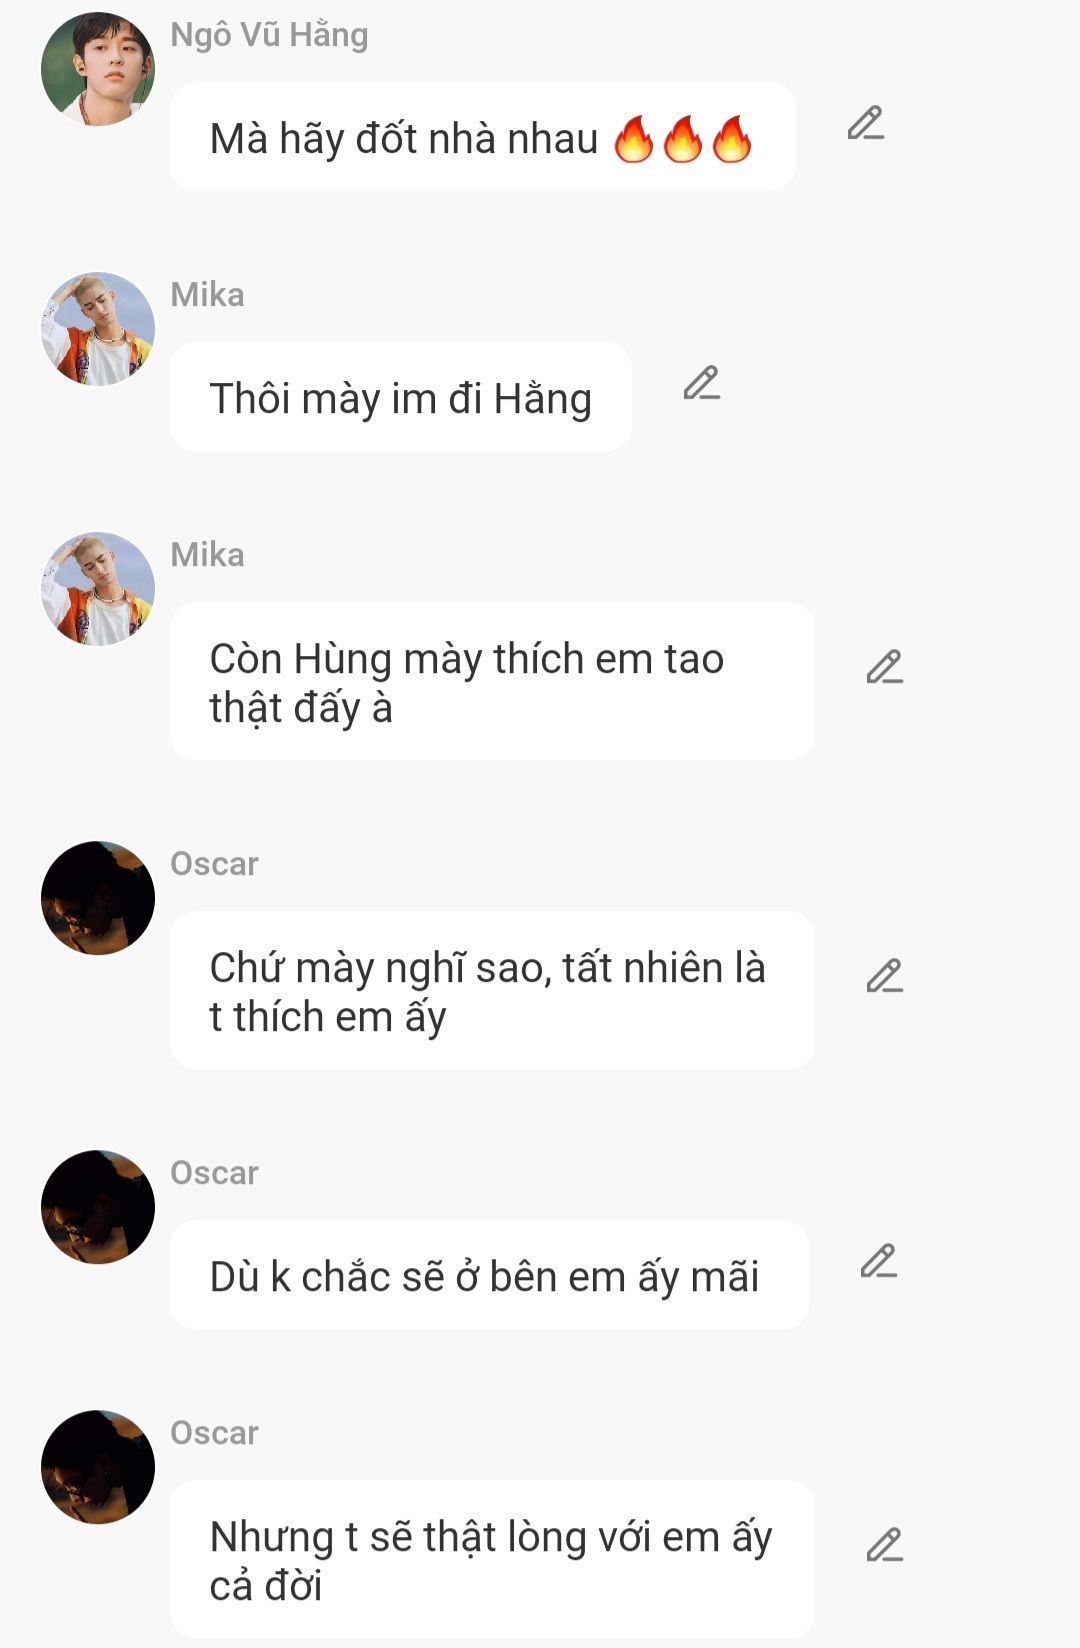This screenshot has width=1080, height=1648.
Task: Select Oscar's avatar beside "Dù k chắc" message
Action: click(x=98, y=1207)
